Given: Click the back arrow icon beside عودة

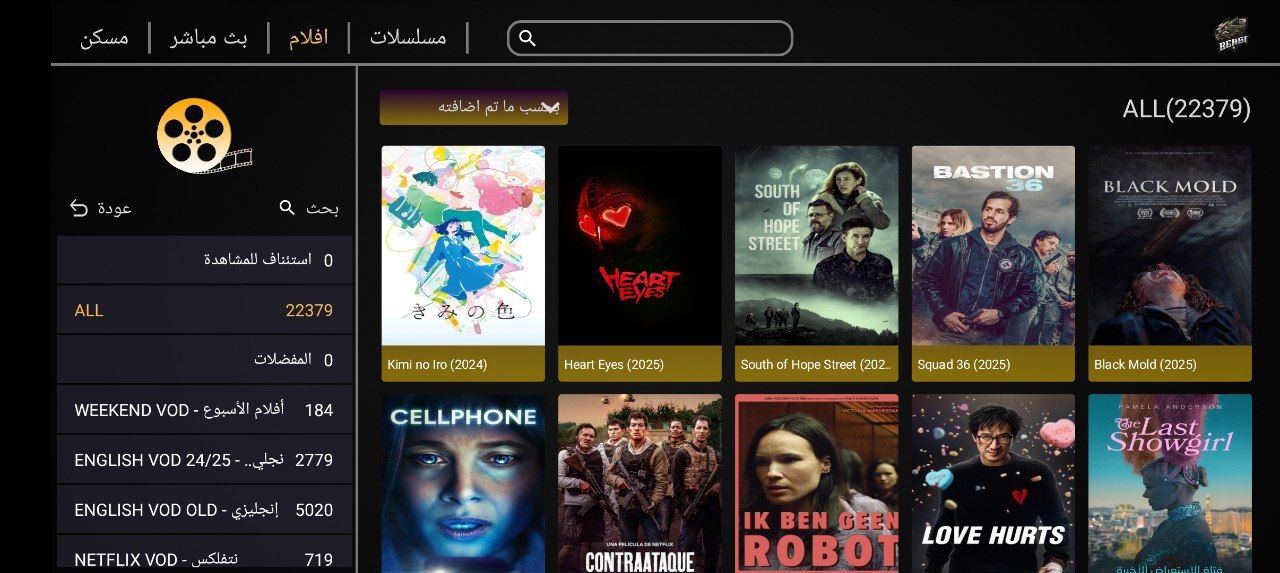Looking at the screenshot, I should click(x=79, y=208).
